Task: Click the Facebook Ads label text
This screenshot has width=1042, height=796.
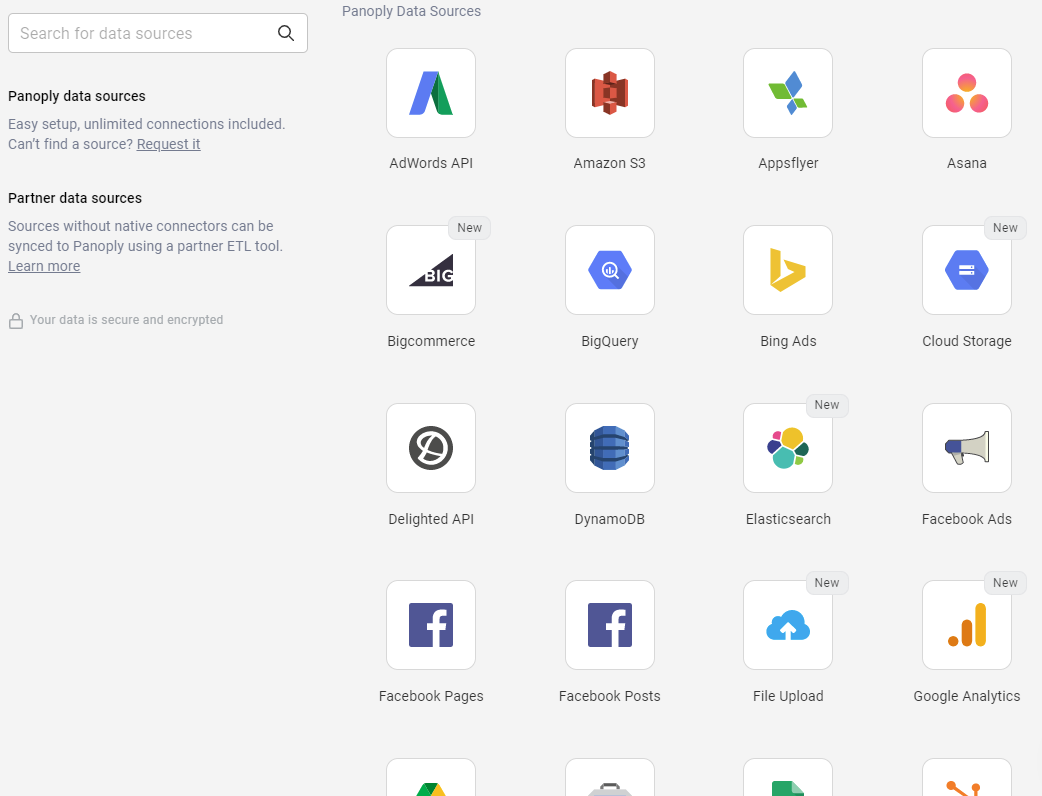Action: click(966, 520)
